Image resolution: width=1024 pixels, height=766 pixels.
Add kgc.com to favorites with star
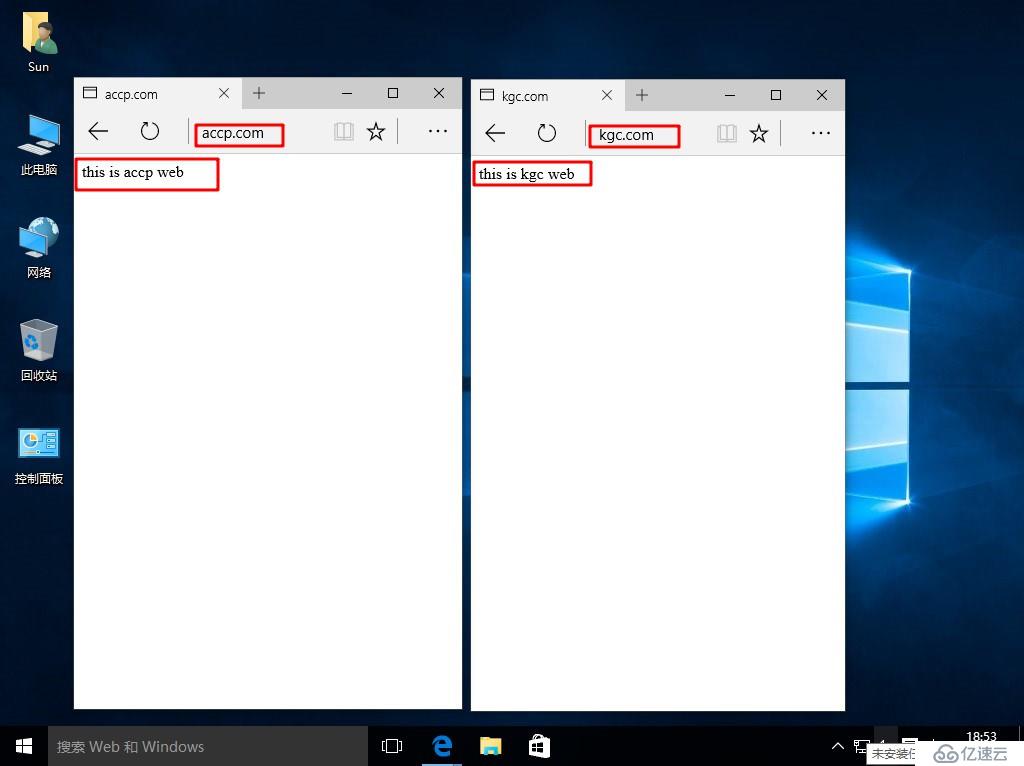pos(758,134)
